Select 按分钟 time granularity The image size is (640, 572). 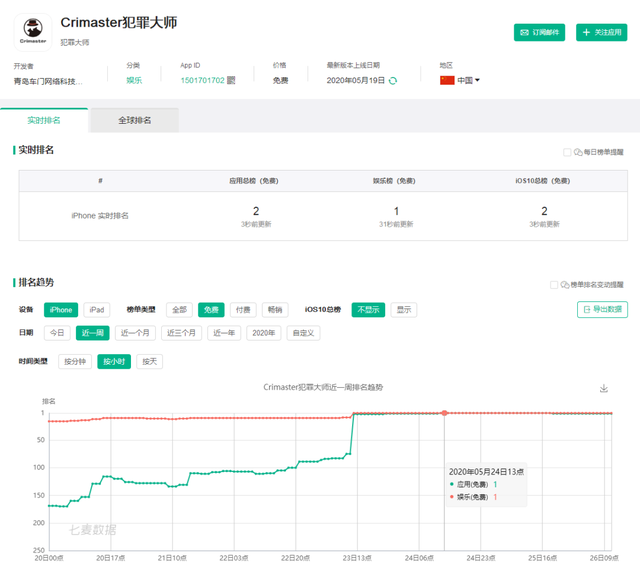75,361
